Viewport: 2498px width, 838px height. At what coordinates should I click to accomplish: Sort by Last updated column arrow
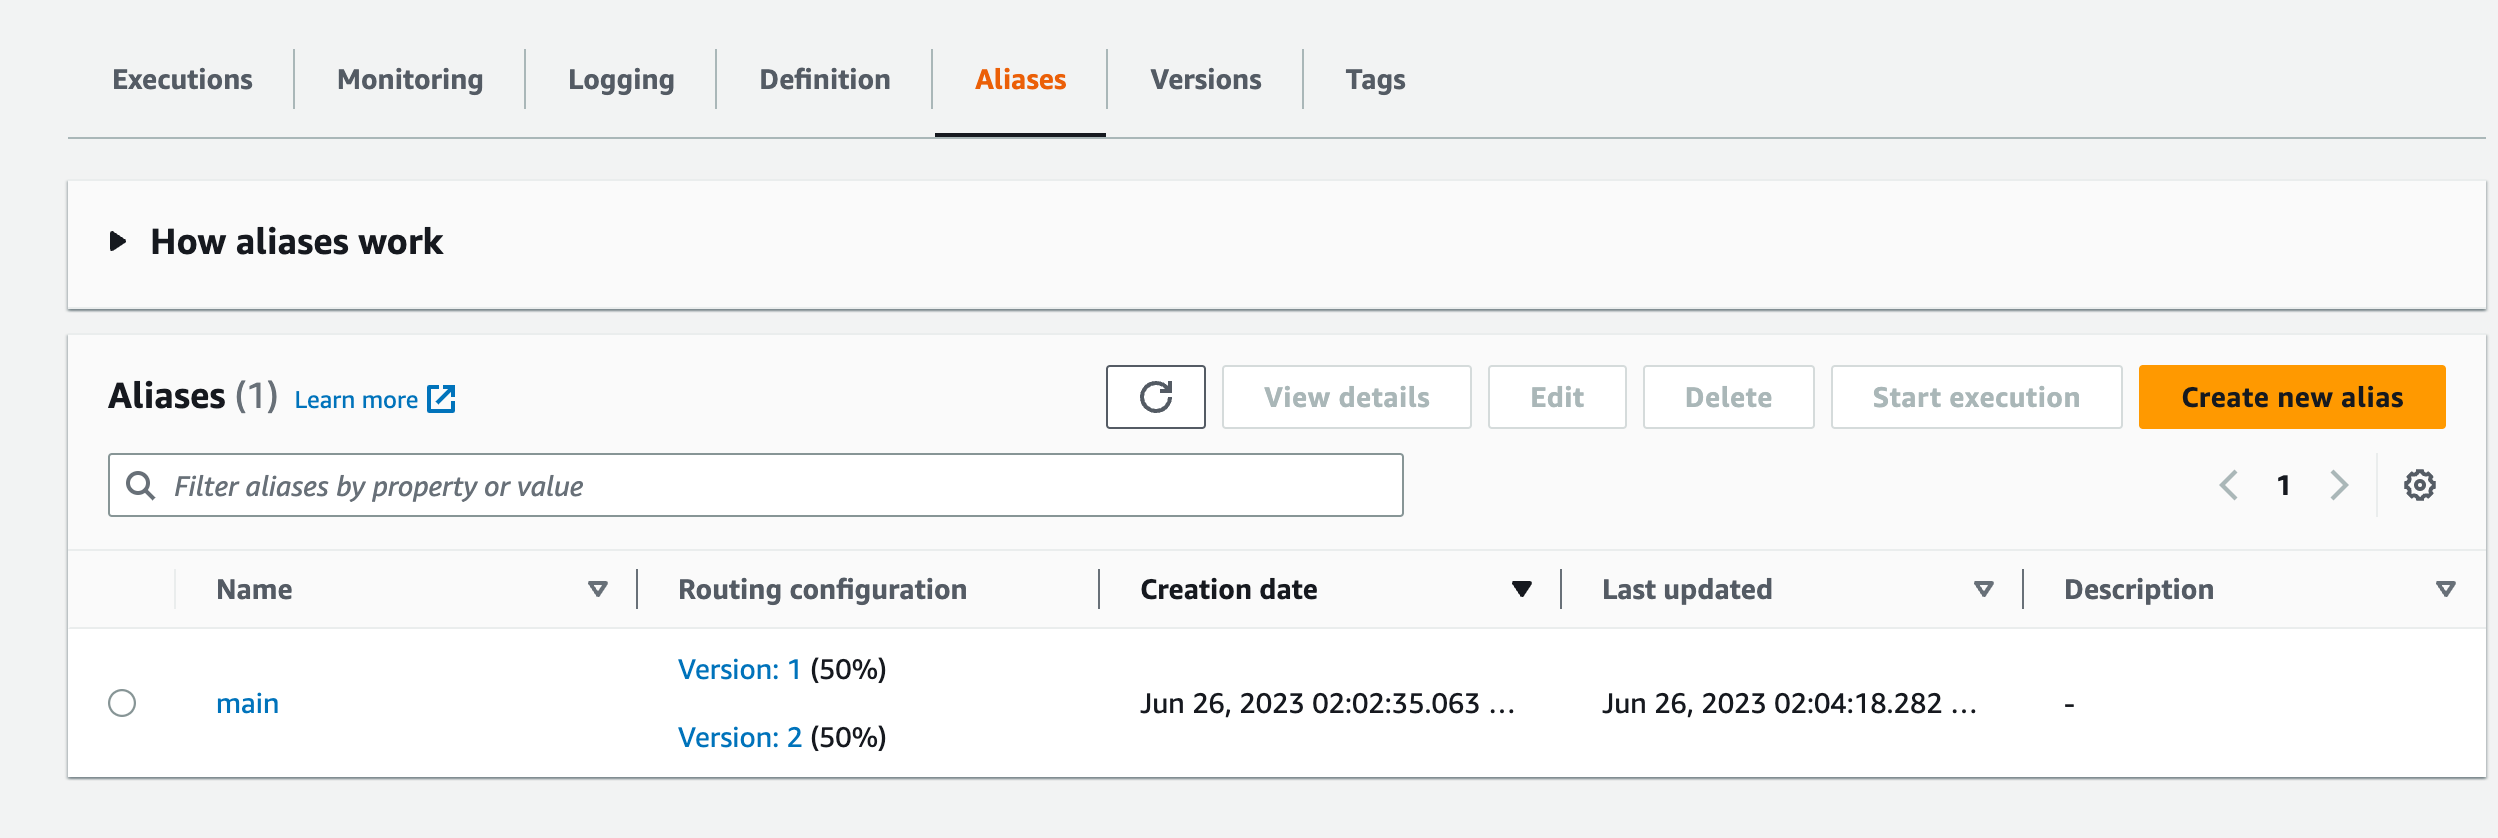click(1984, 589)
